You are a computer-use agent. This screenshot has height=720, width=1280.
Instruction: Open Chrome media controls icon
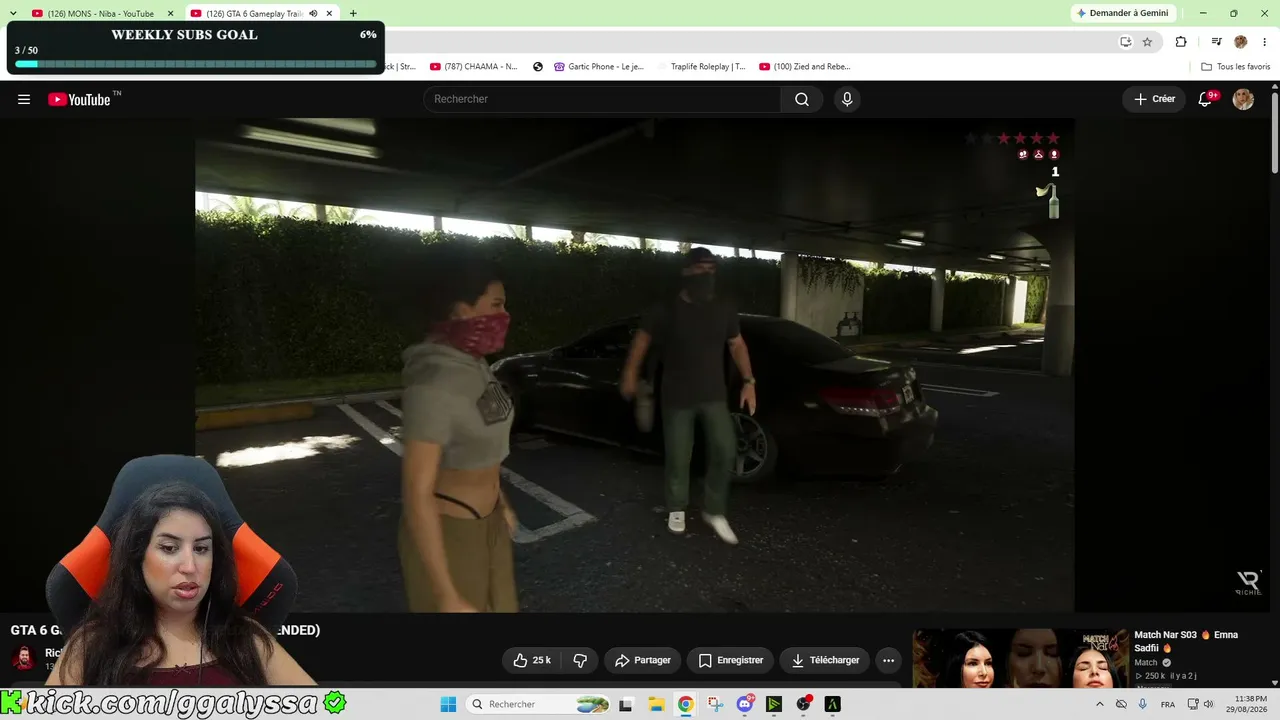[1216, 42]
